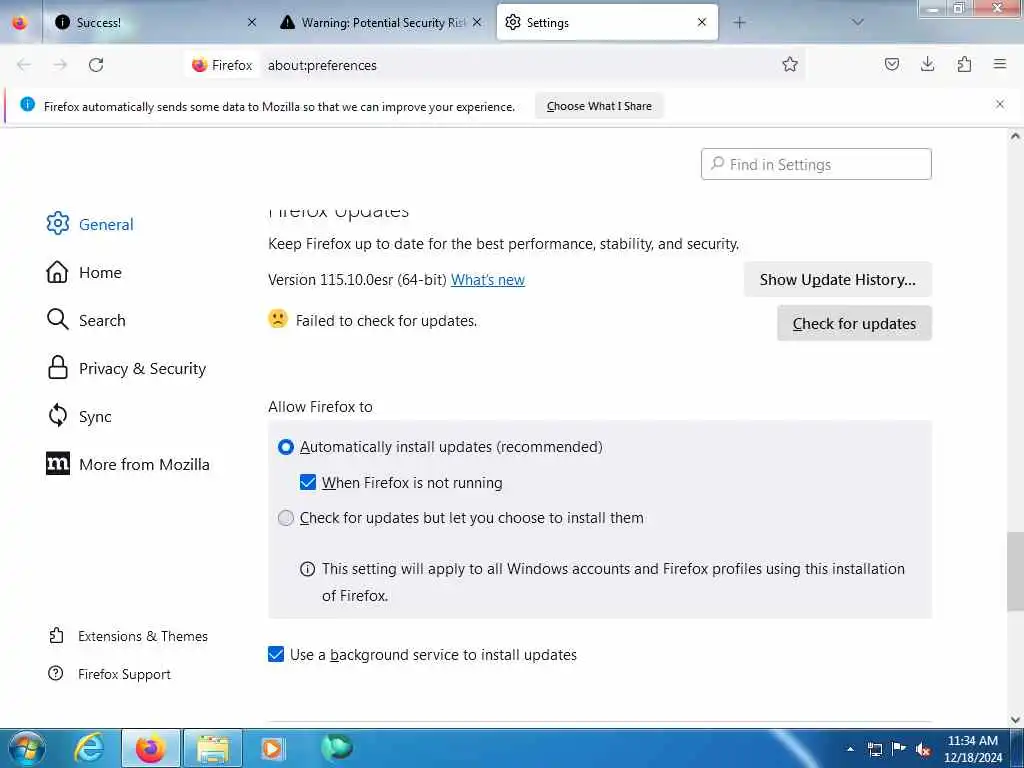
Task: Click the Find in Settings search field
Action: pyautogui.click(x=816, y=164)
